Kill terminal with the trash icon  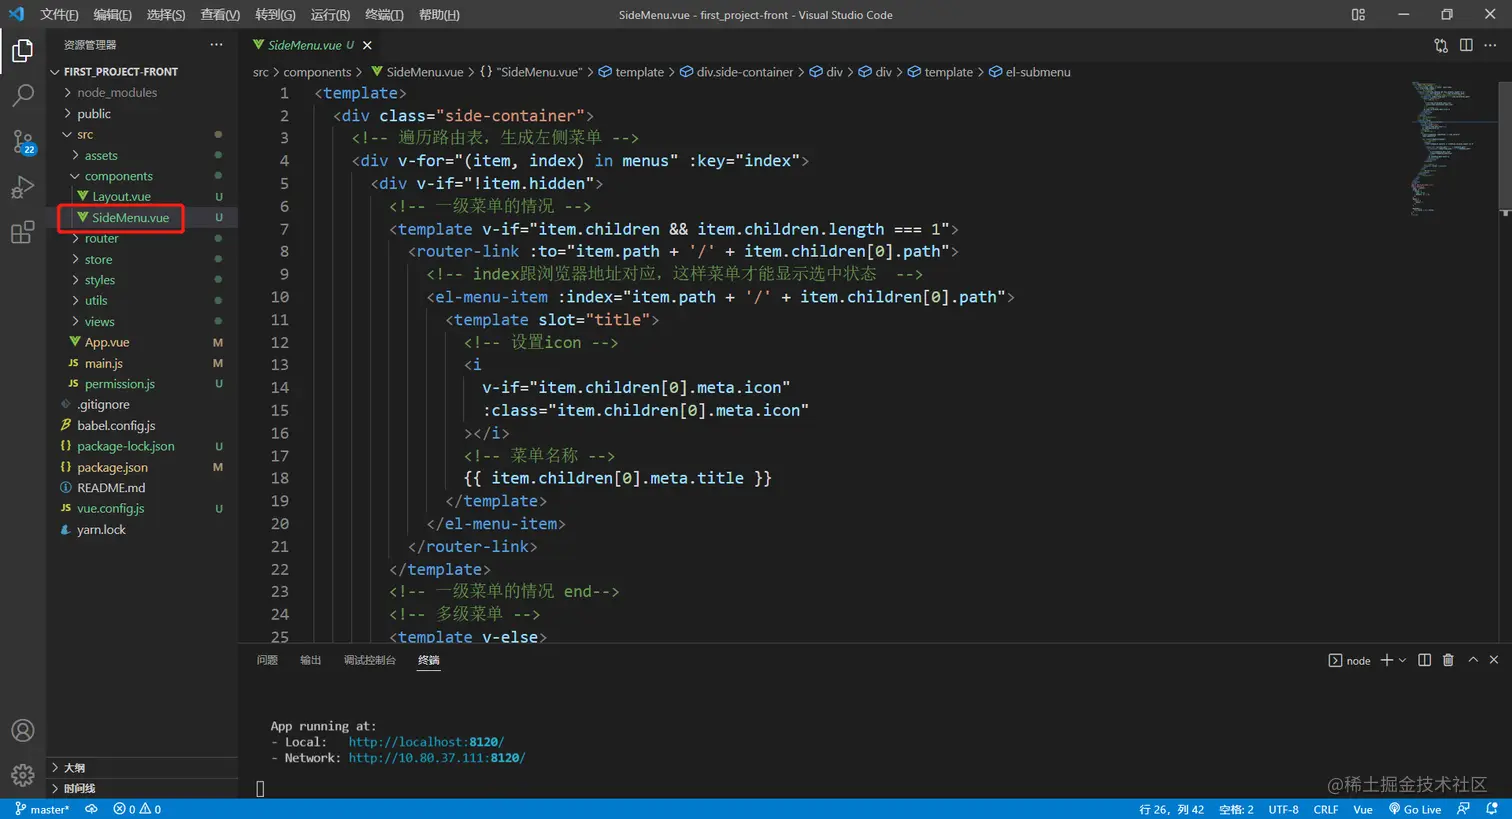click(x=1448, y=660)
